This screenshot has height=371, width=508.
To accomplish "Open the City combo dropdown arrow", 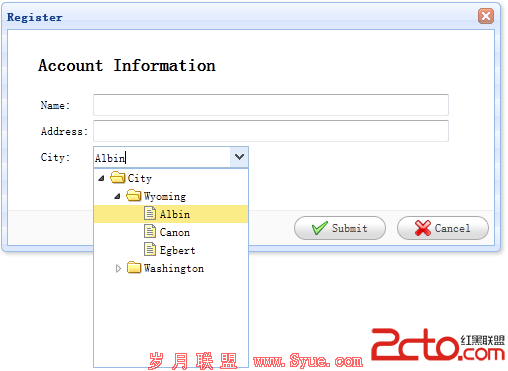I will click(x=239, y=157).
